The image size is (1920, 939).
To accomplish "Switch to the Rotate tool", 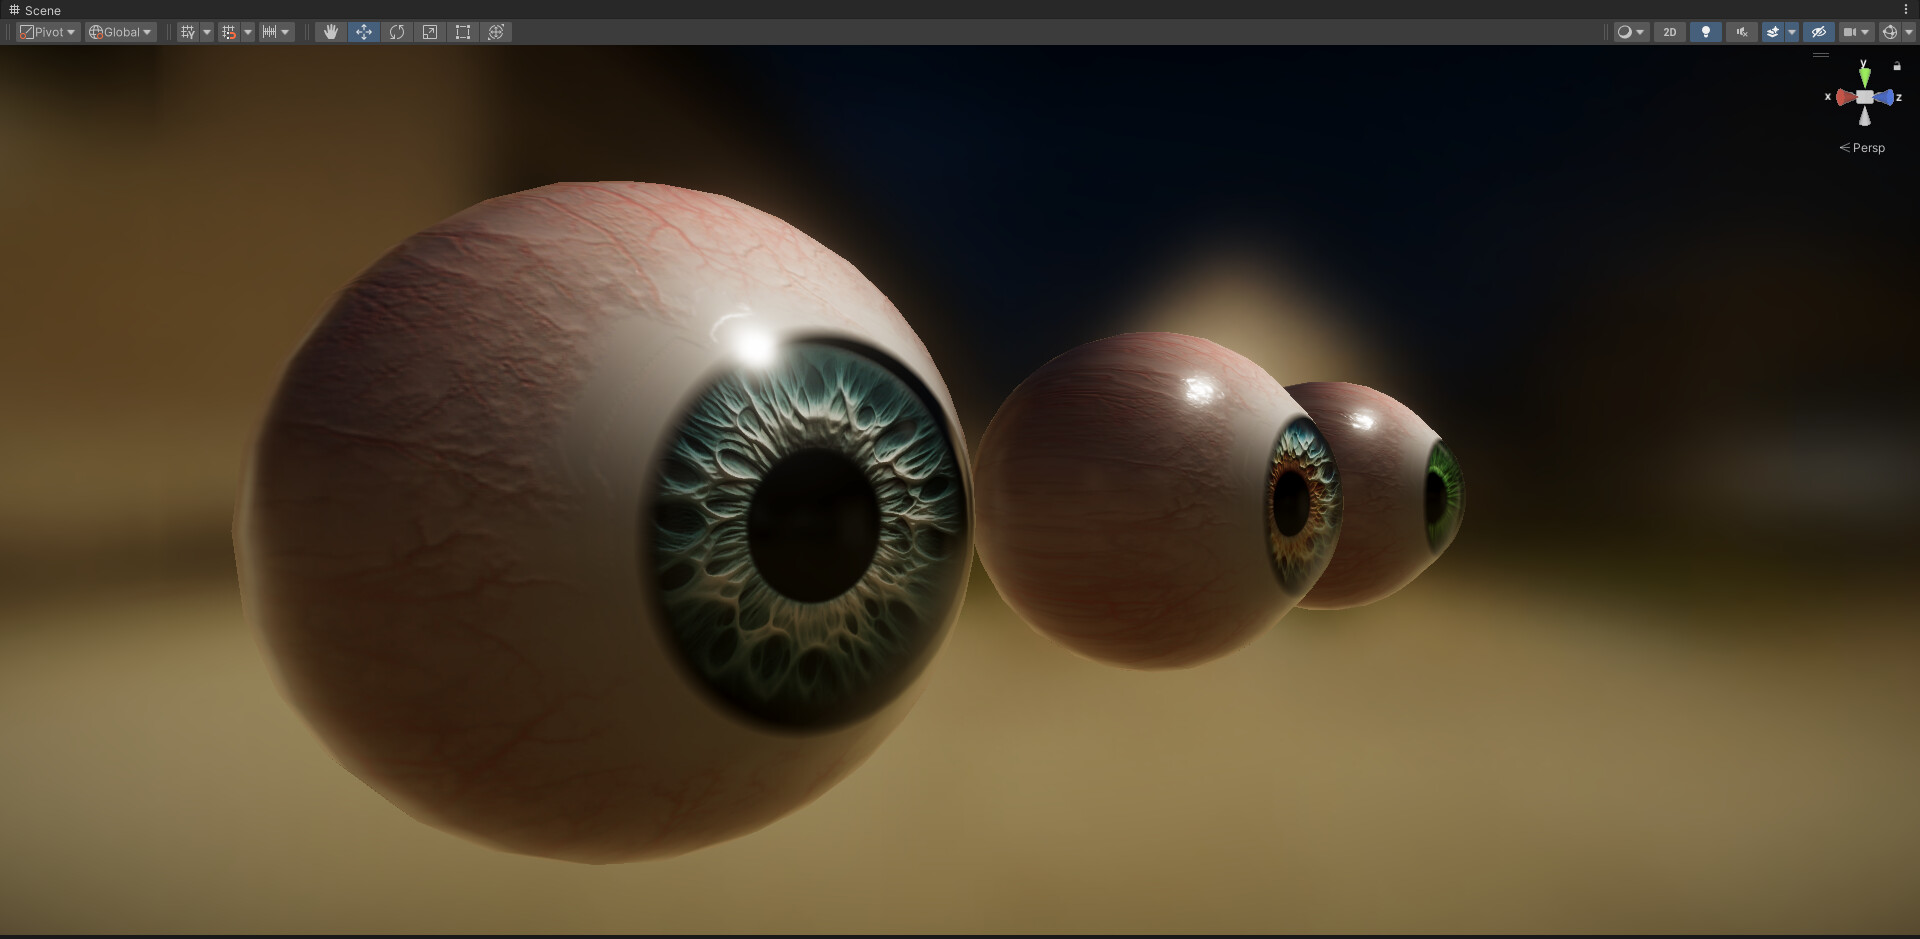I will pos(397,31).
